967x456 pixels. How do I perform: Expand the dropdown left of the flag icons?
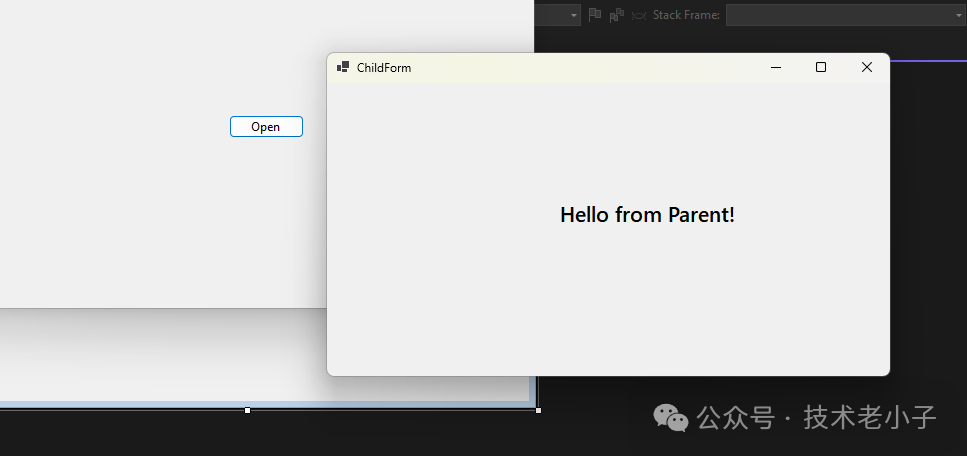click(x=574, y=15)
